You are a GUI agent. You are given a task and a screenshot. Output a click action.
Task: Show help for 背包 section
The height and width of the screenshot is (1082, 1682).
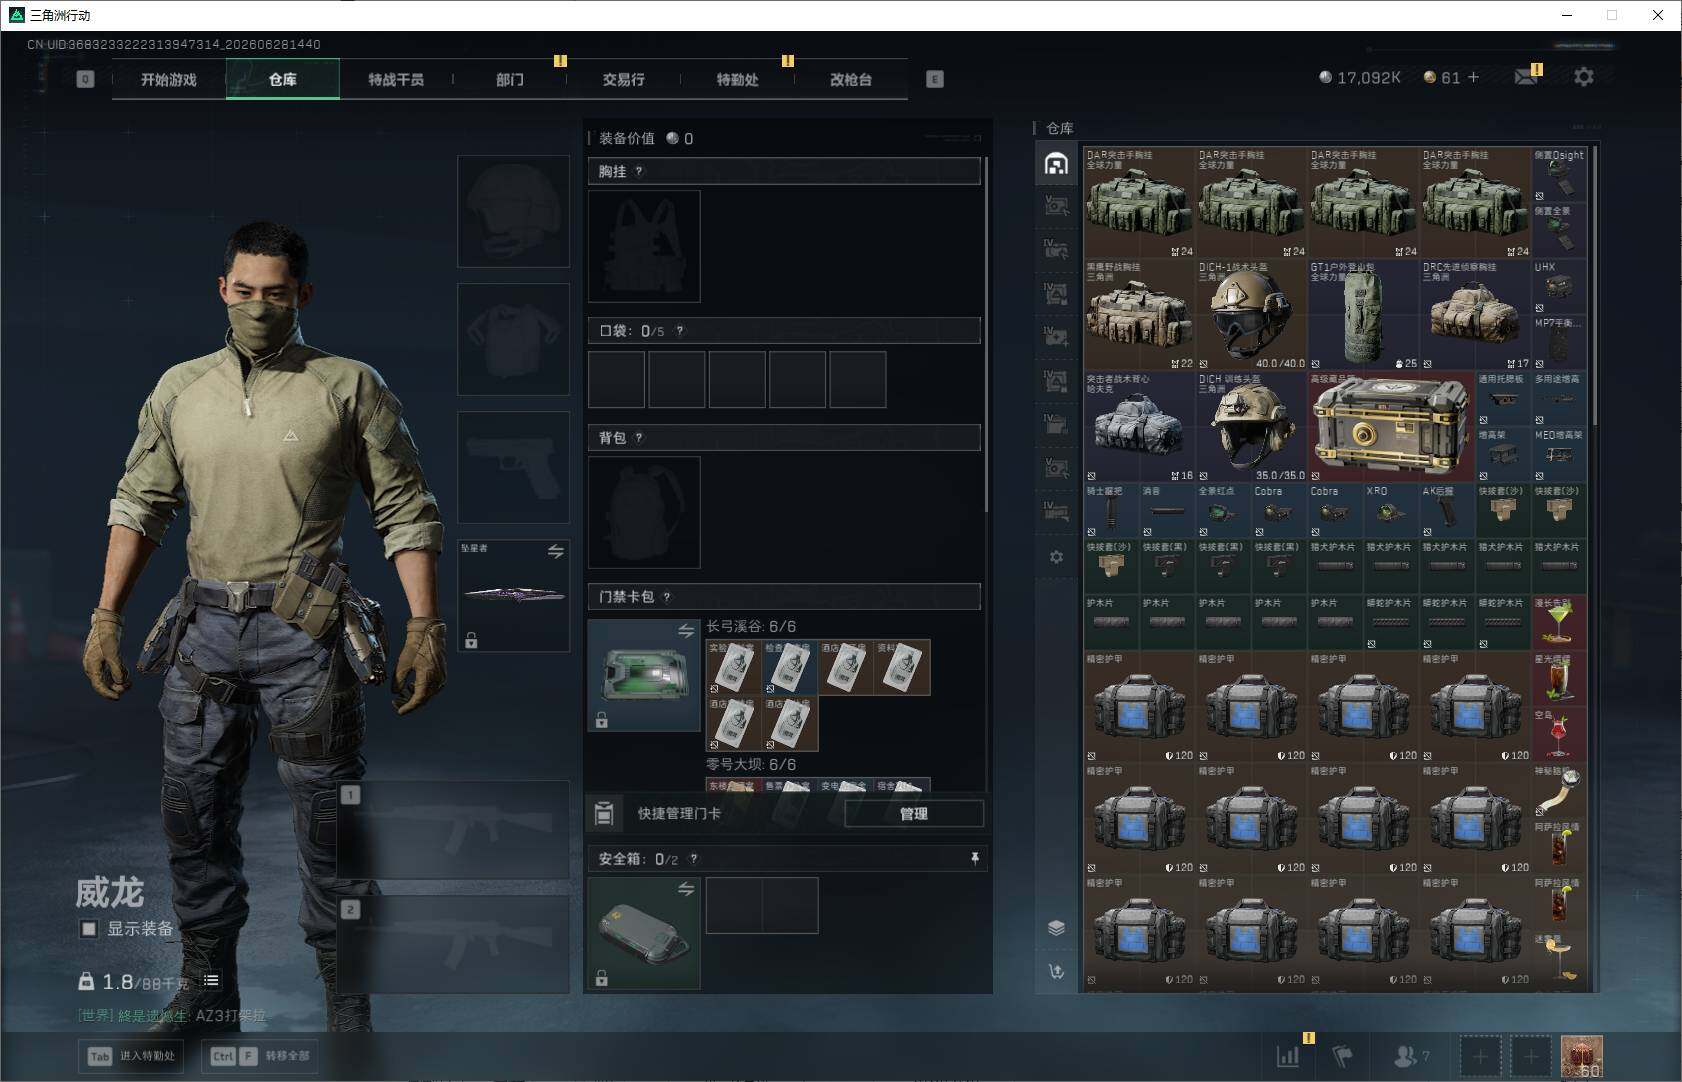(639, 438)
